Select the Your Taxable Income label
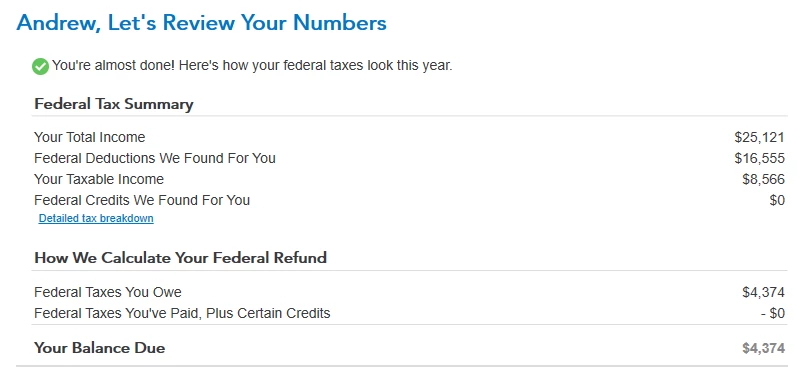The width and height of the screenshot is (797, 367). click(x=99, y=179)
